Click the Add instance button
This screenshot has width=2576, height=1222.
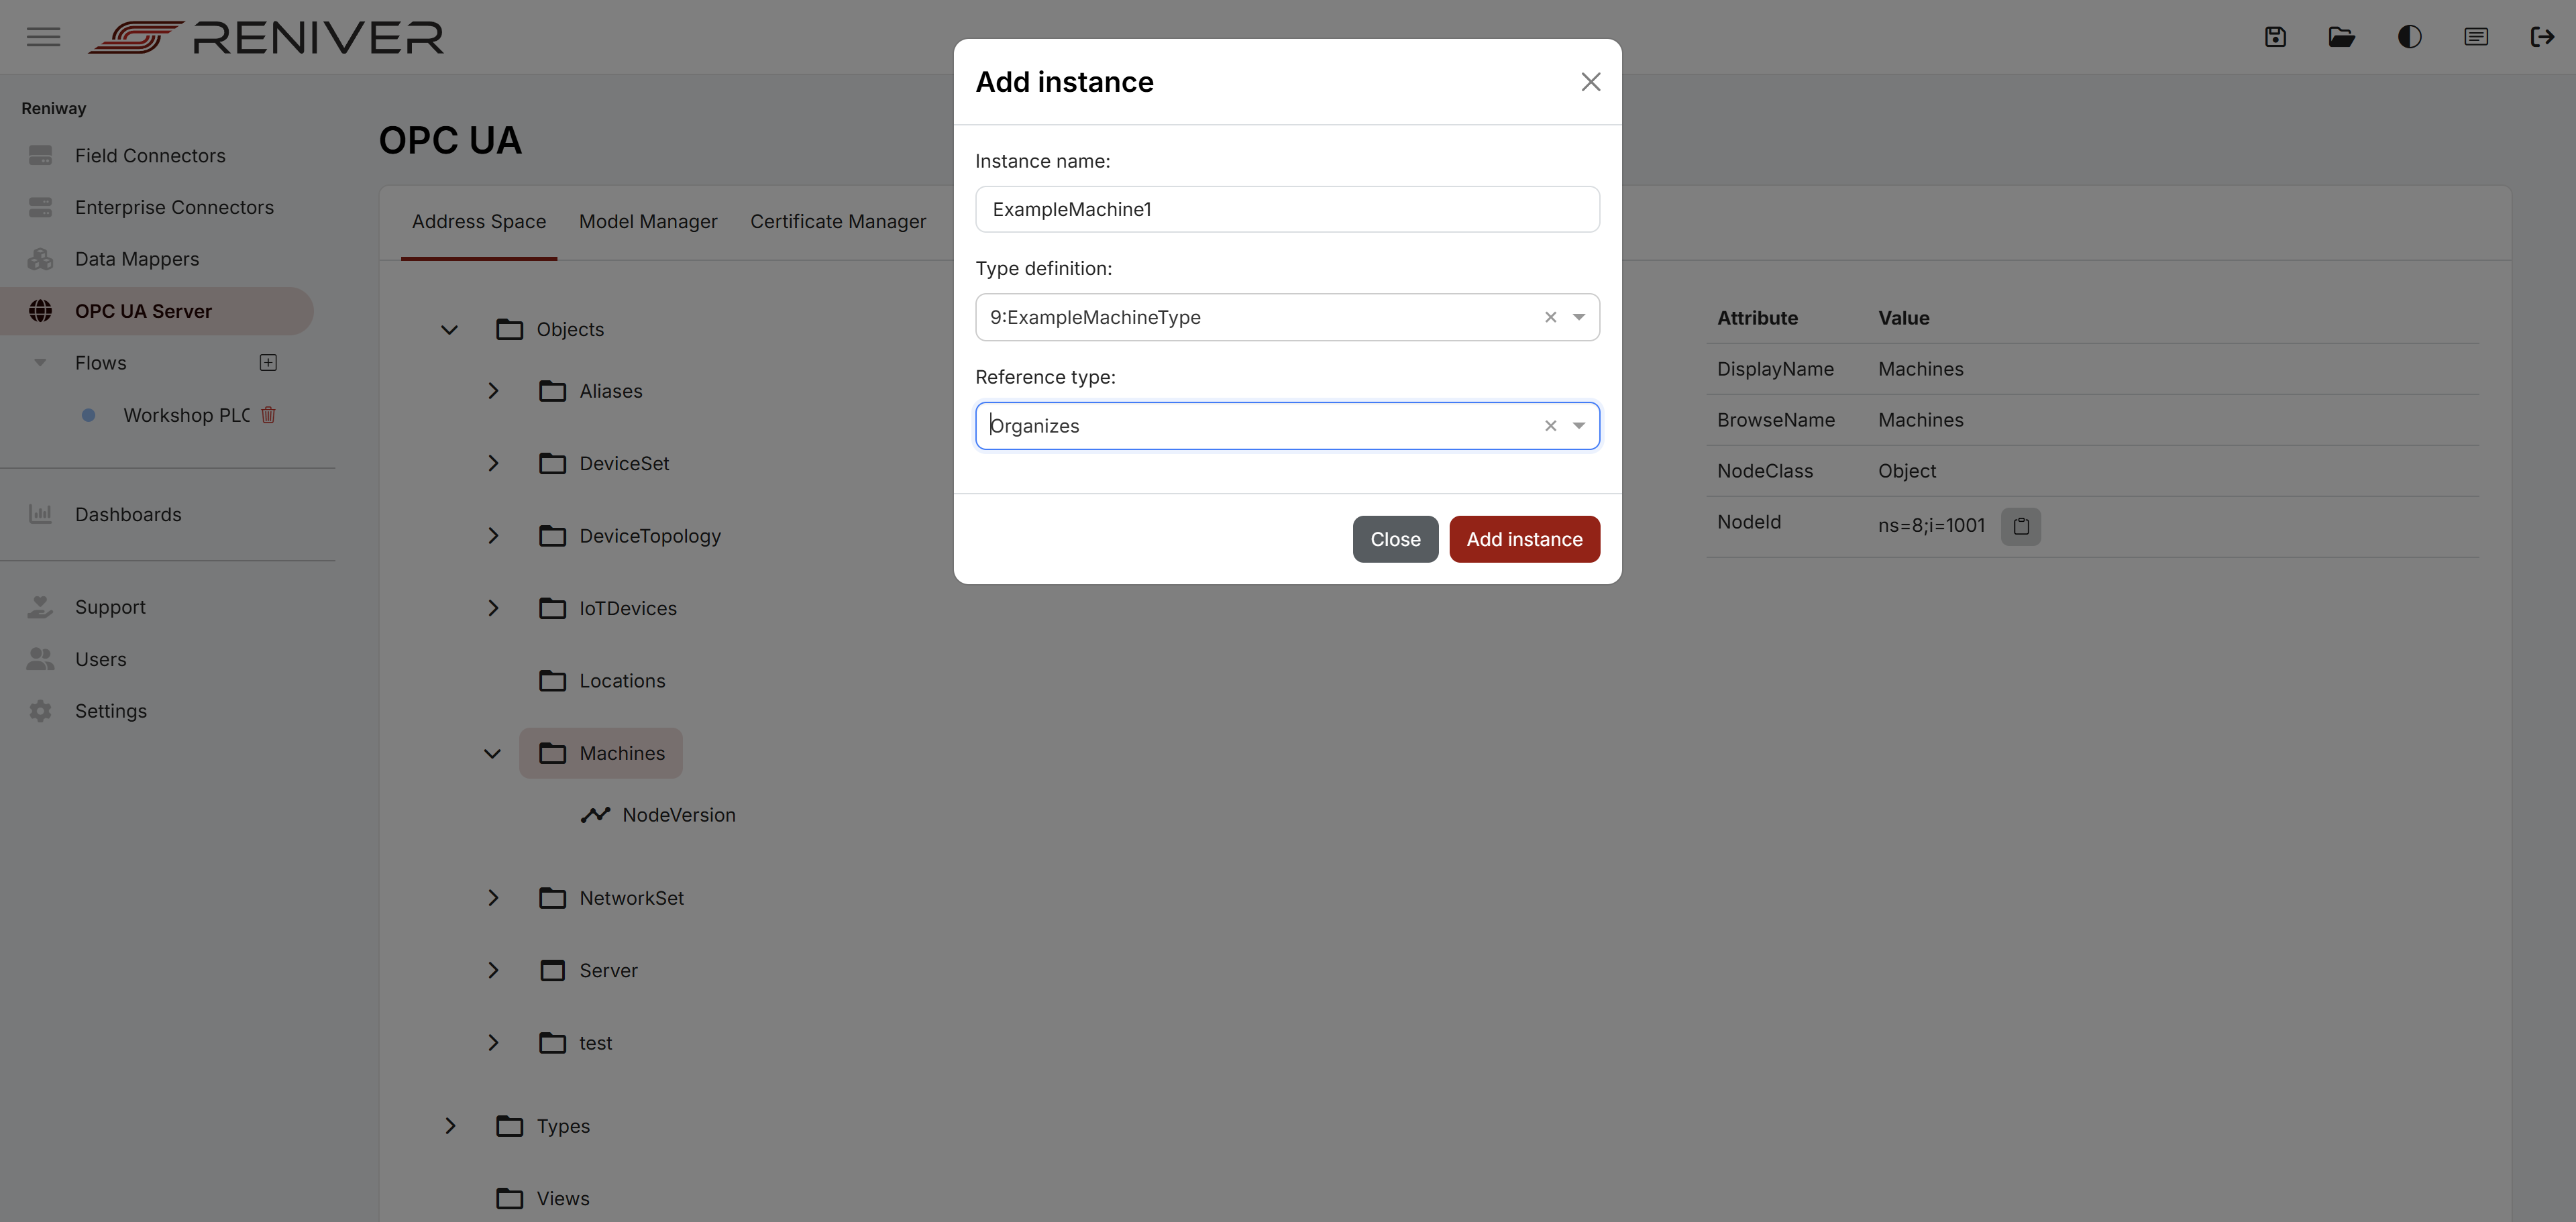pos(1524,538)
